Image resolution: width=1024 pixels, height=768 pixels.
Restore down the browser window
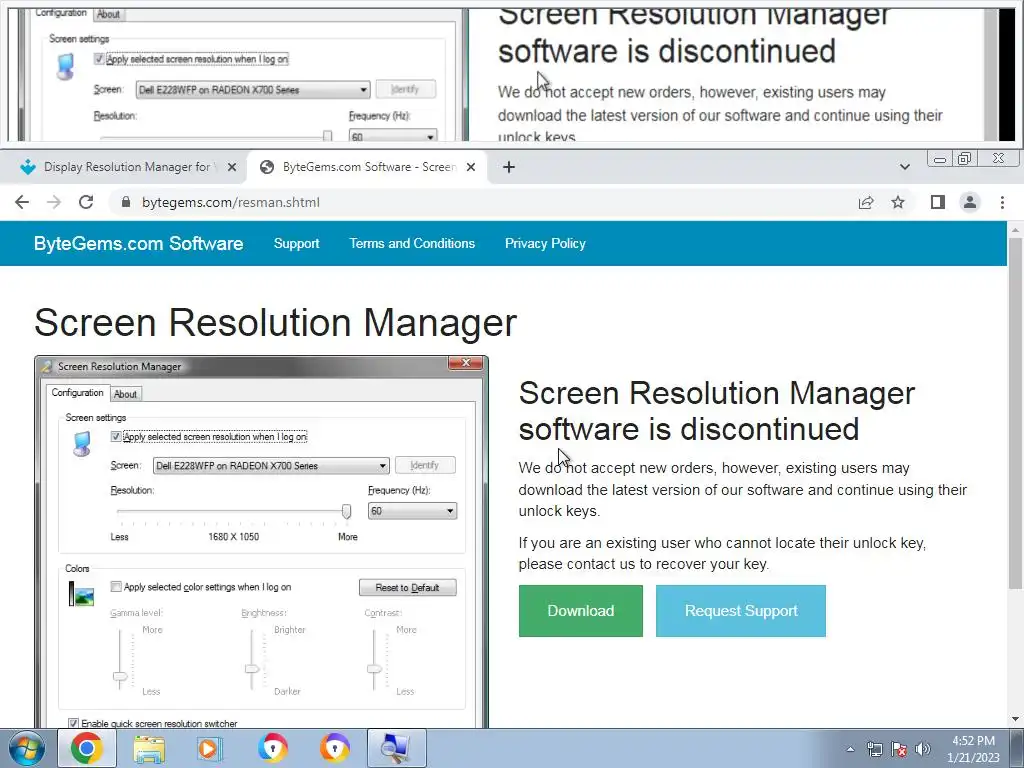pos(965,159)
